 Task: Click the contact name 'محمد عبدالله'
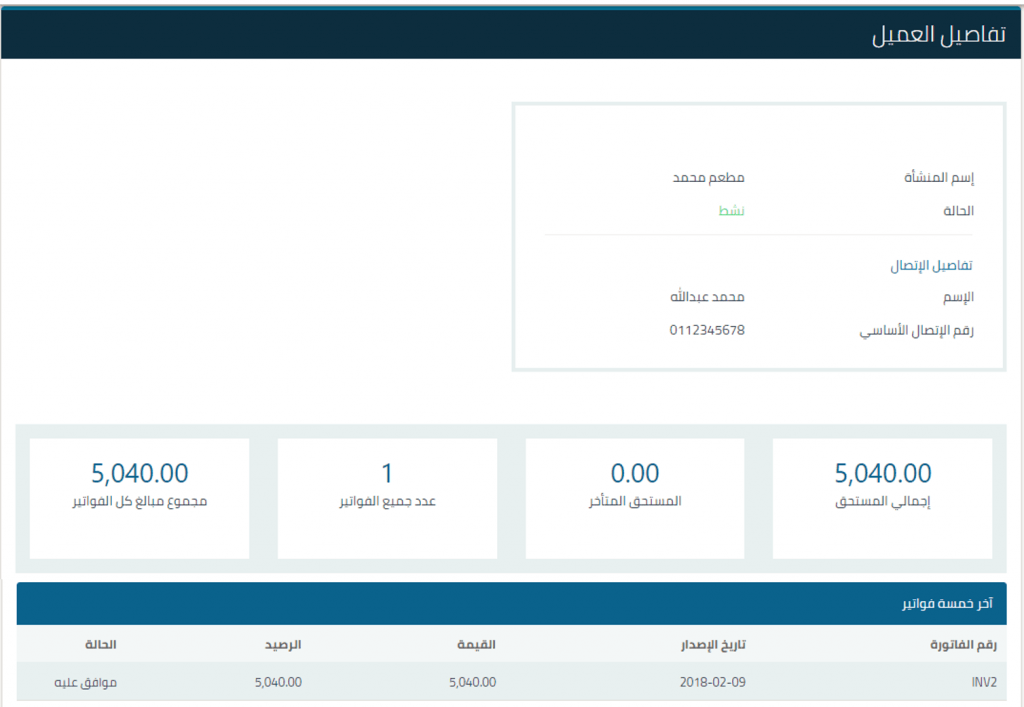click(x=707, y=297)
